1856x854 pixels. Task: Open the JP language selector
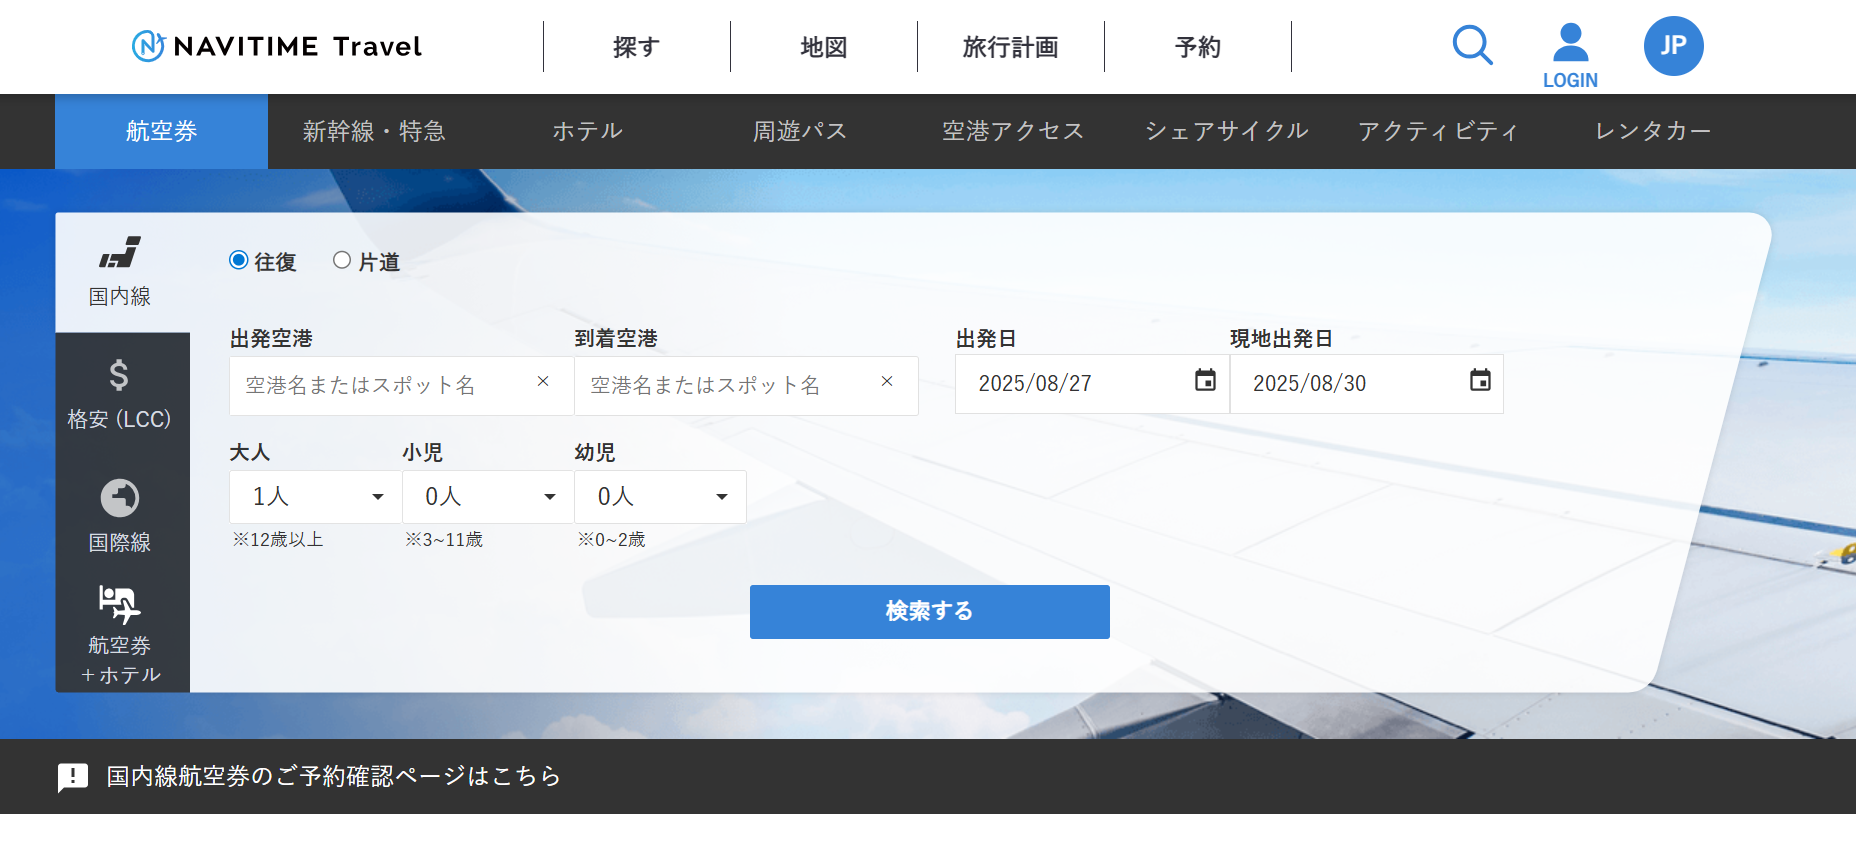coord(1673,46)
